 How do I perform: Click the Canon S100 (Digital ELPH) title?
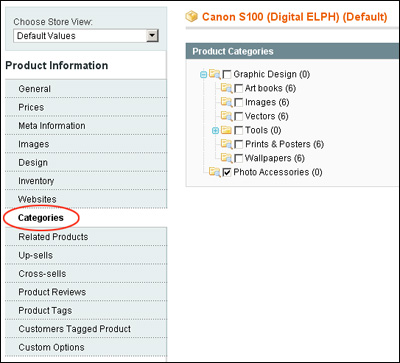(x=295, y=17)
